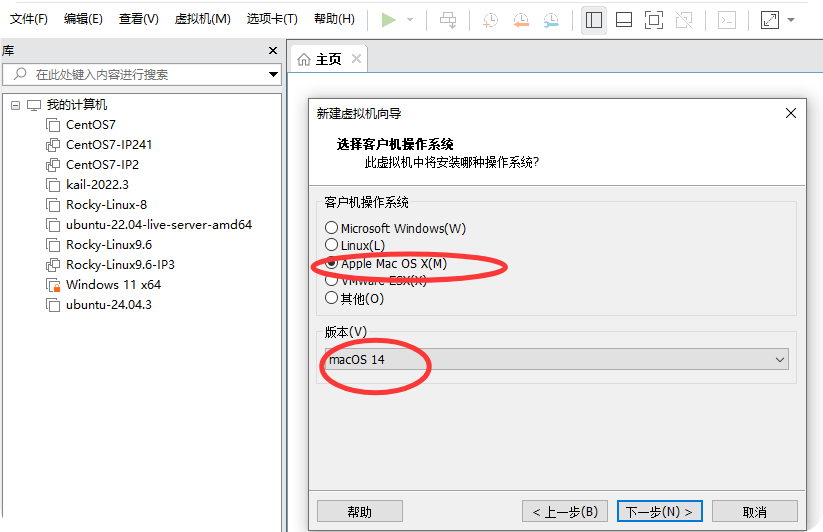Click the 帮助 button in the wizard
Screen dimensions: 823x532
(x=360, y=512)
